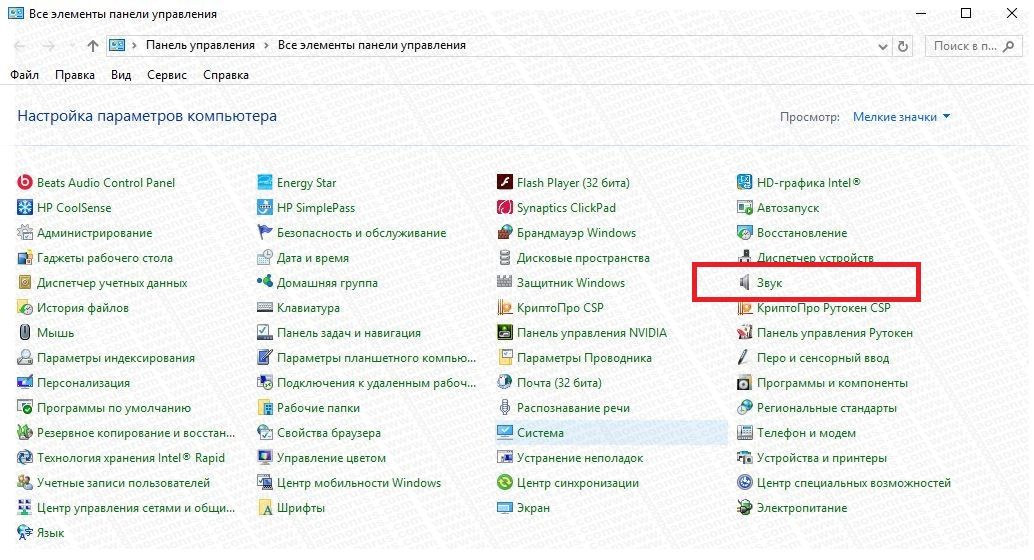Viewport: 1034px width, 560px height.
Task: Click the Панель управления breadcrumb
Action: coord(200,46)
